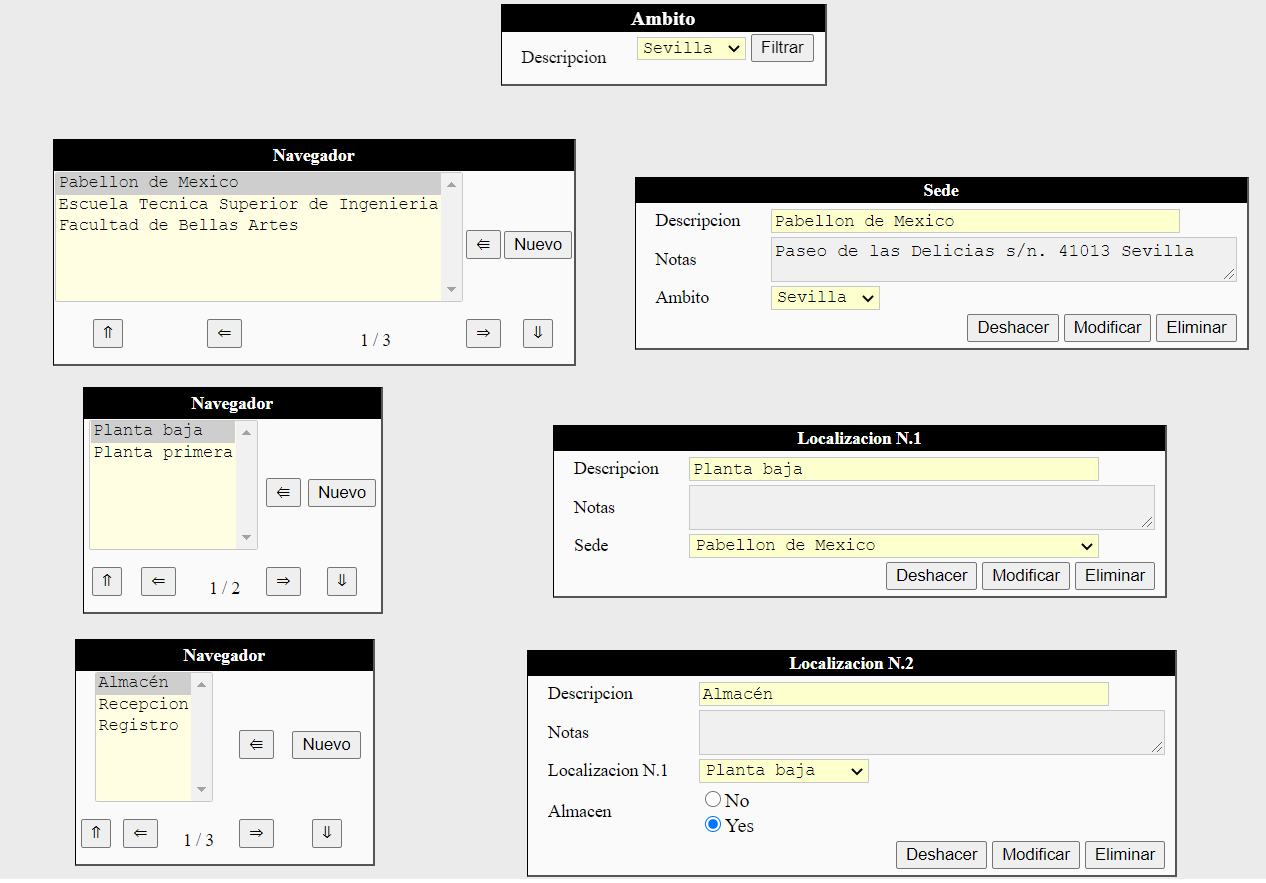Open the Sede dropdown in Localizacion N.1
Image resolution: width=1266 pixels, height=883 pixels.
click(893, 546)
